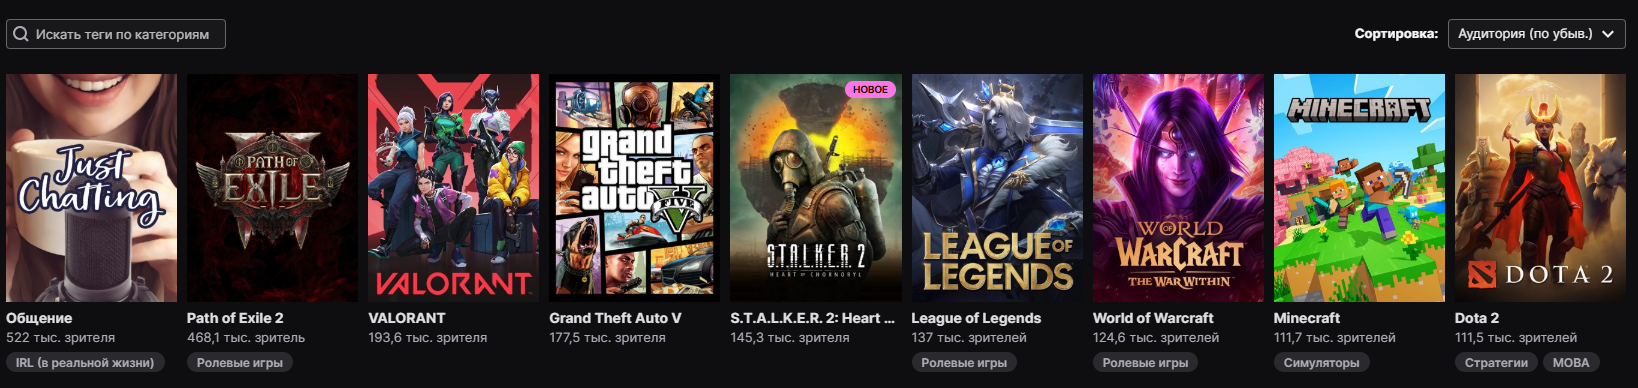The height and width of the screenshot is (388, 1638).
Task: Click the НОВОЕ badge on S.T.A.L.K.E.R. 2
Action: coord(870,89)
